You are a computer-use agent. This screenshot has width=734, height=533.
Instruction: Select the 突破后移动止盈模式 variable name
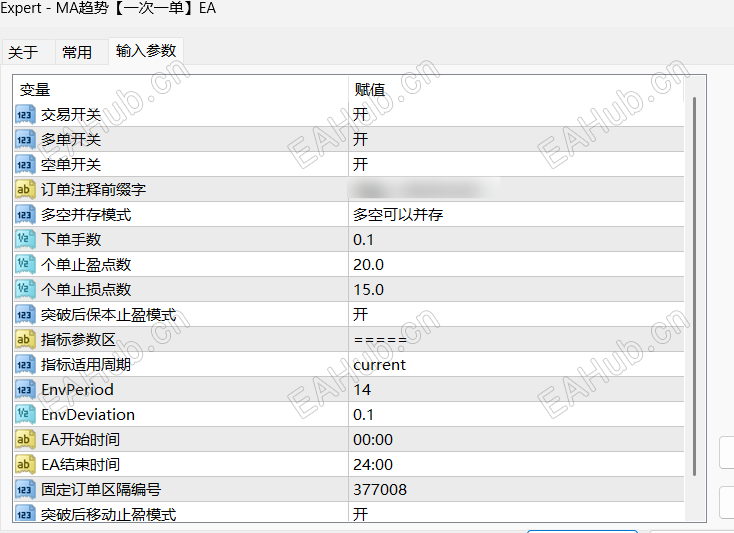coord(108,514)
